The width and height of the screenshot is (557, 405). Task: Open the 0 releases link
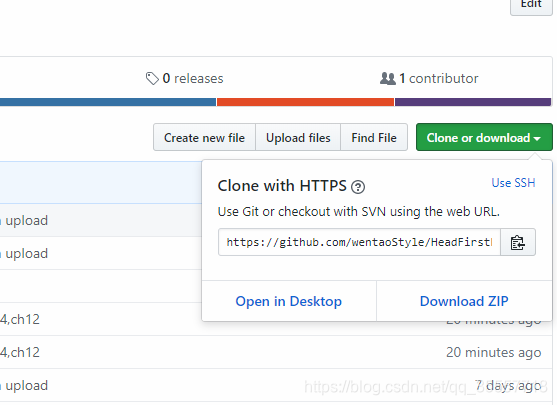coord(185,79)
